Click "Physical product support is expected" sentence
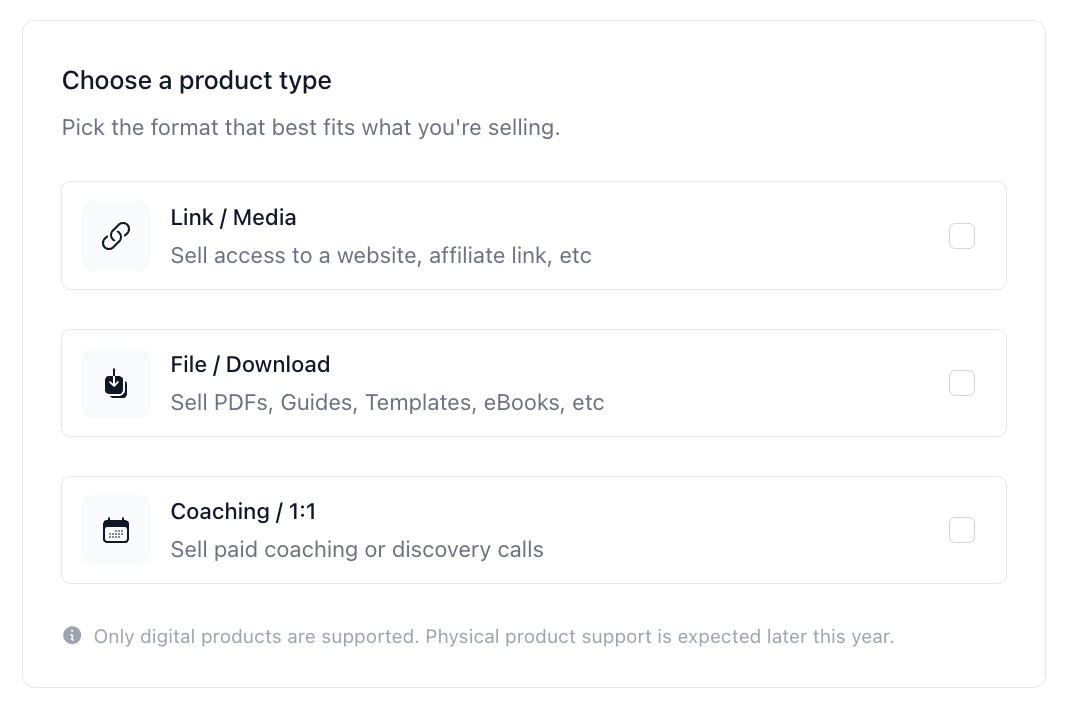The height and width of the screenshot is (708, 1068). point(659,636)
